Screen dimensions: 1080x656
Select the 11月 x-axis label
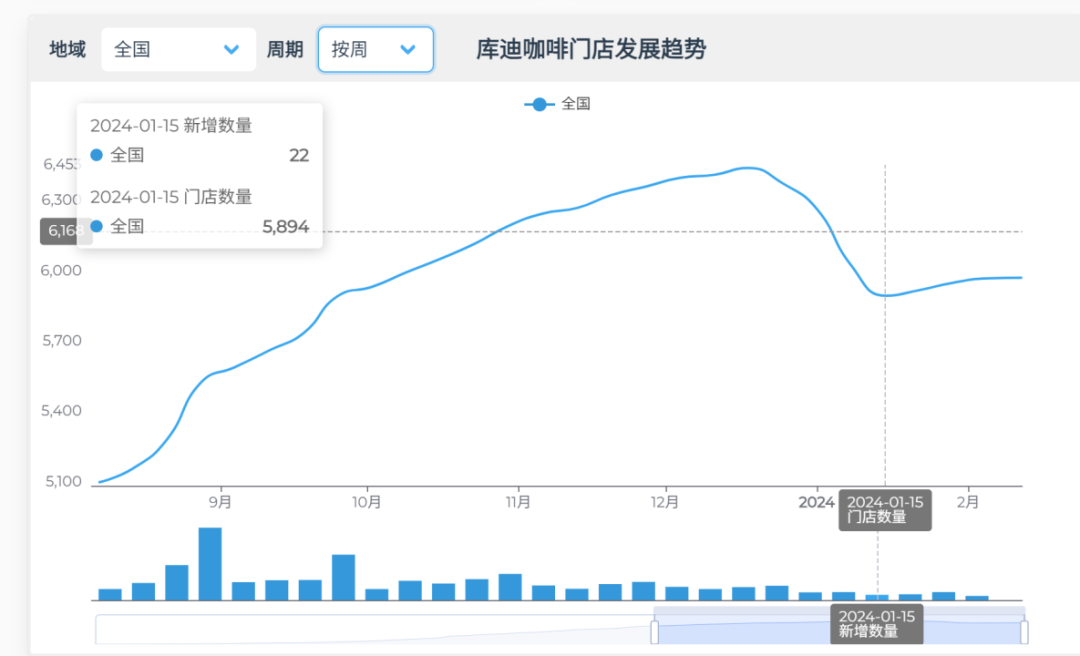click(518, 502)
